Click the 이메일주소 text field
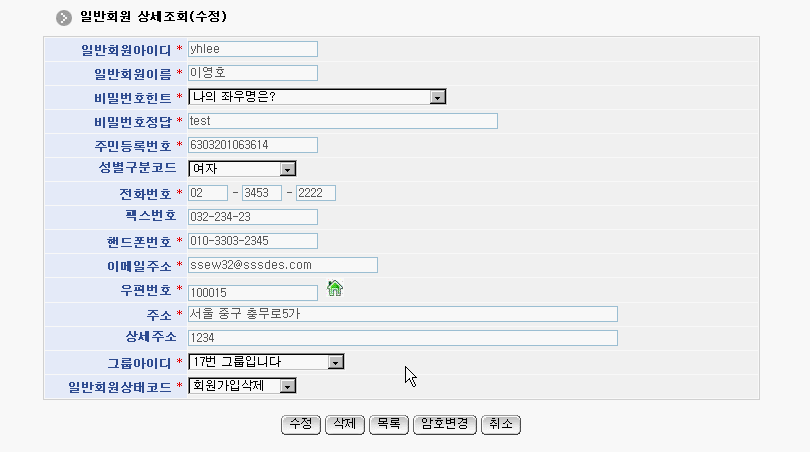The image size is (810, 452). point(282,265)
